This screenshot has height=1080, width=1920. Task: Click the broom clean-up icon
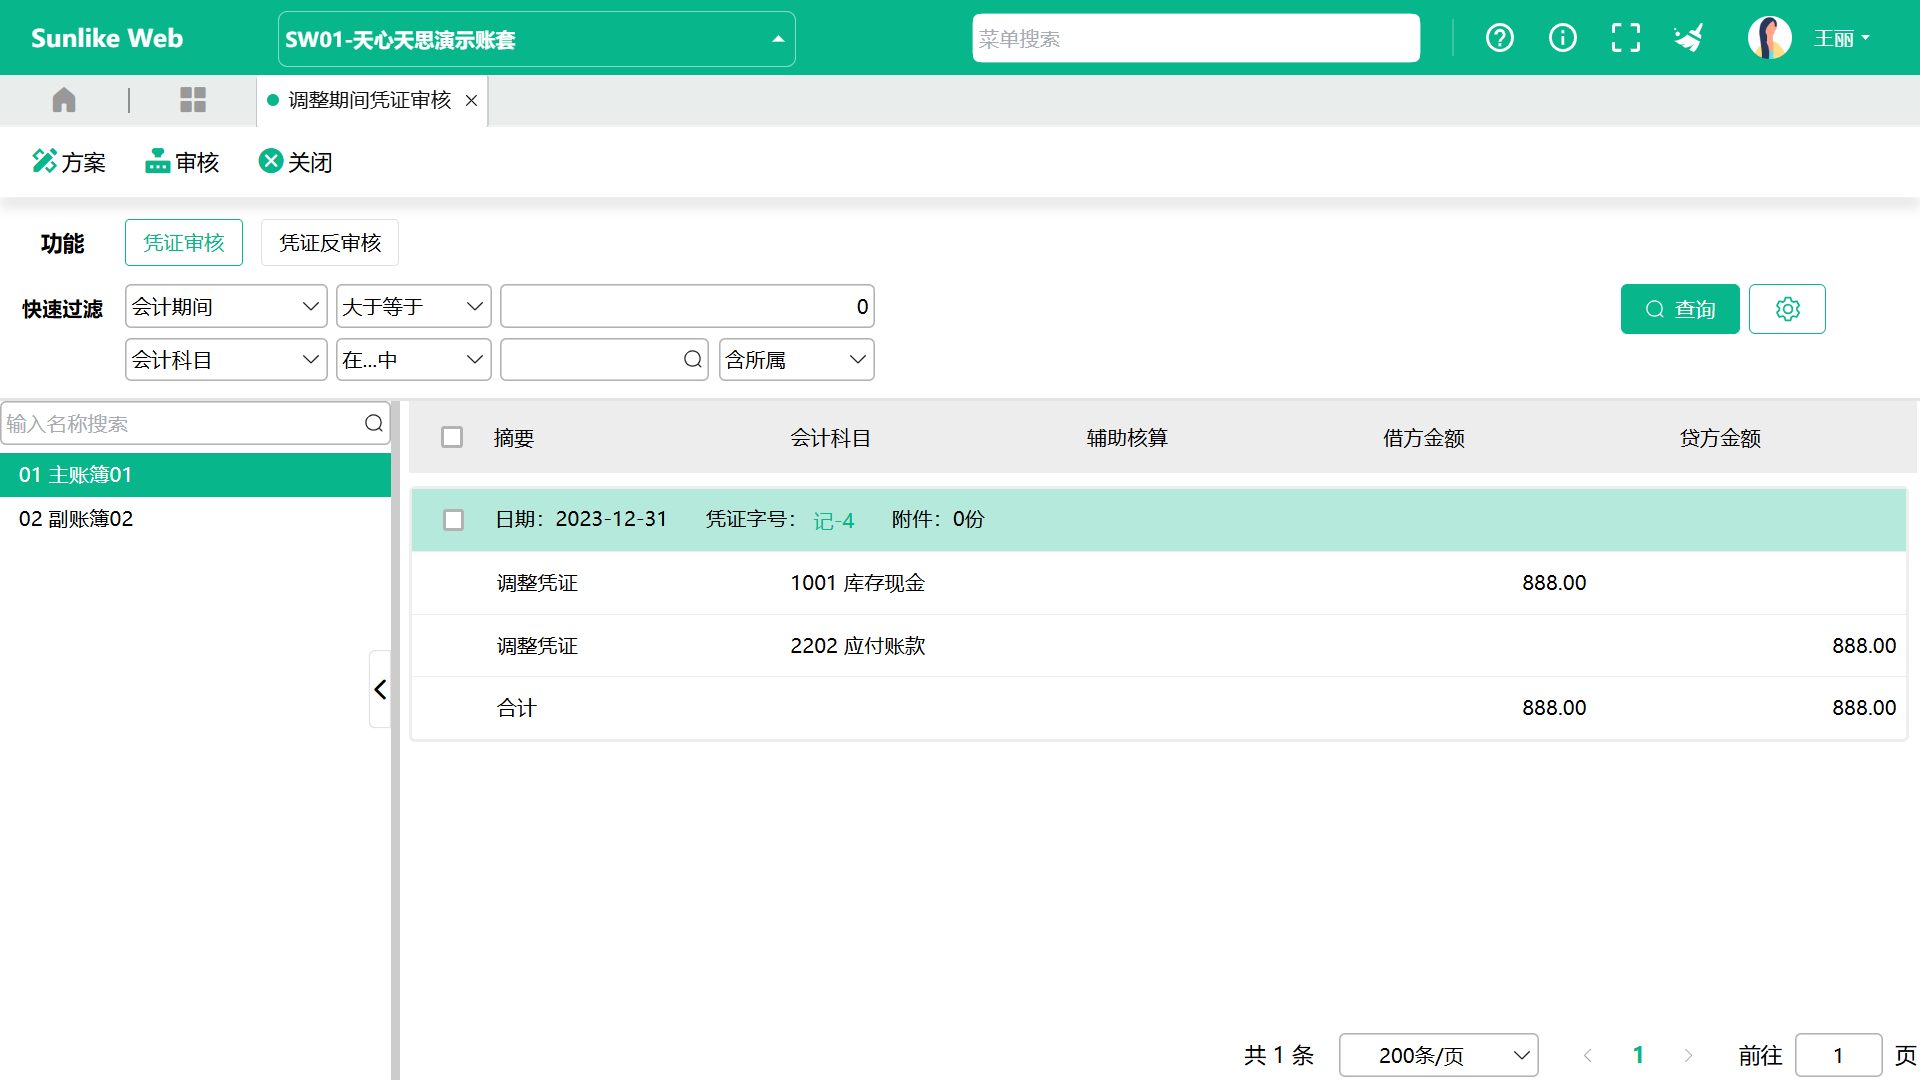[x=1689, y=38]
